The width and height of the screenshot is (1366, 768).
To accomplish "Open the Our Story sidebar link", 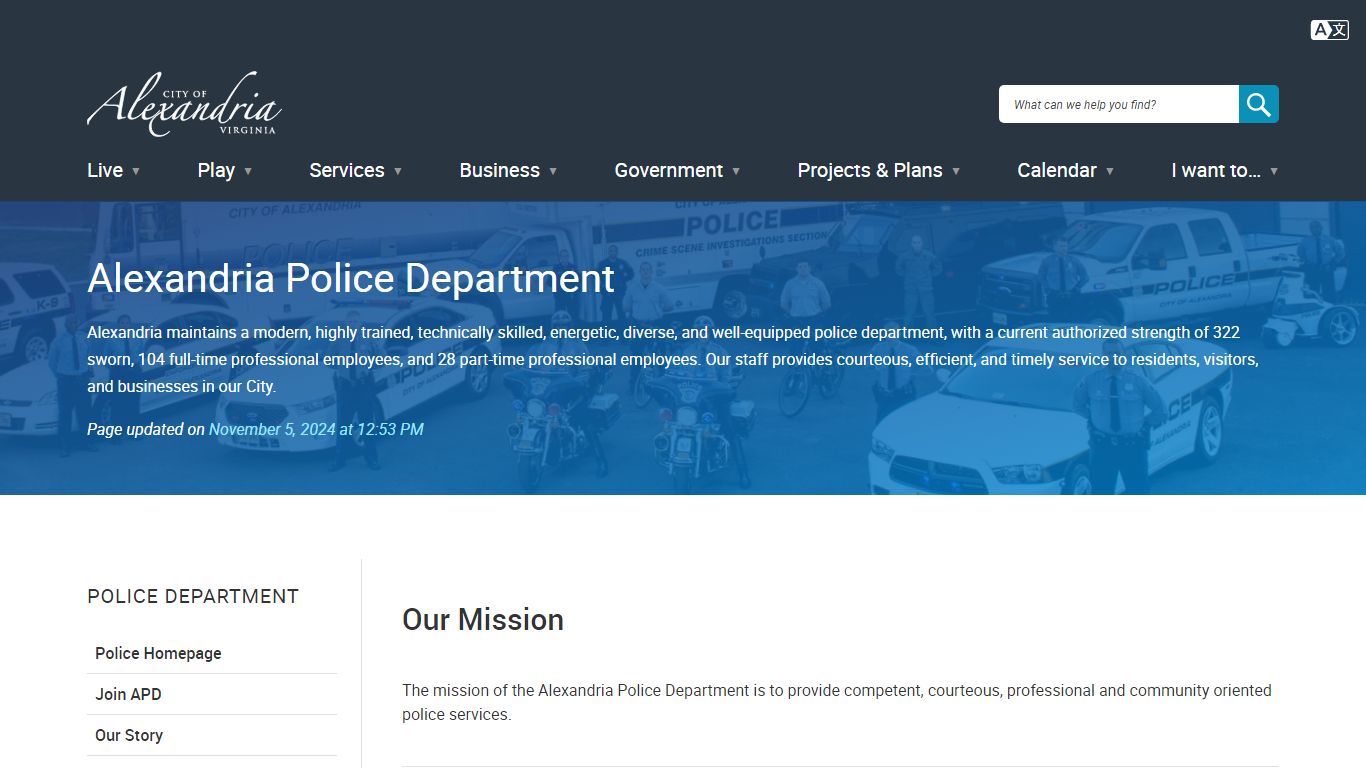I will click(212, 735).
